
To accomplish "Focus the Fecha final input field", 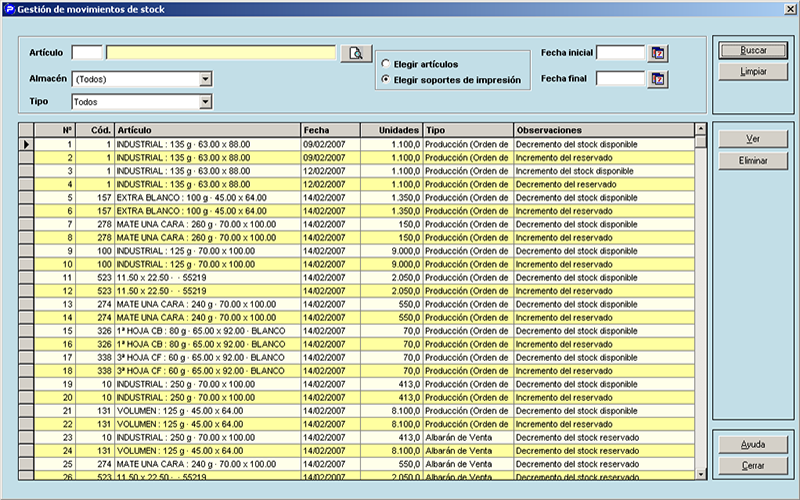I will tap(621, 79).
